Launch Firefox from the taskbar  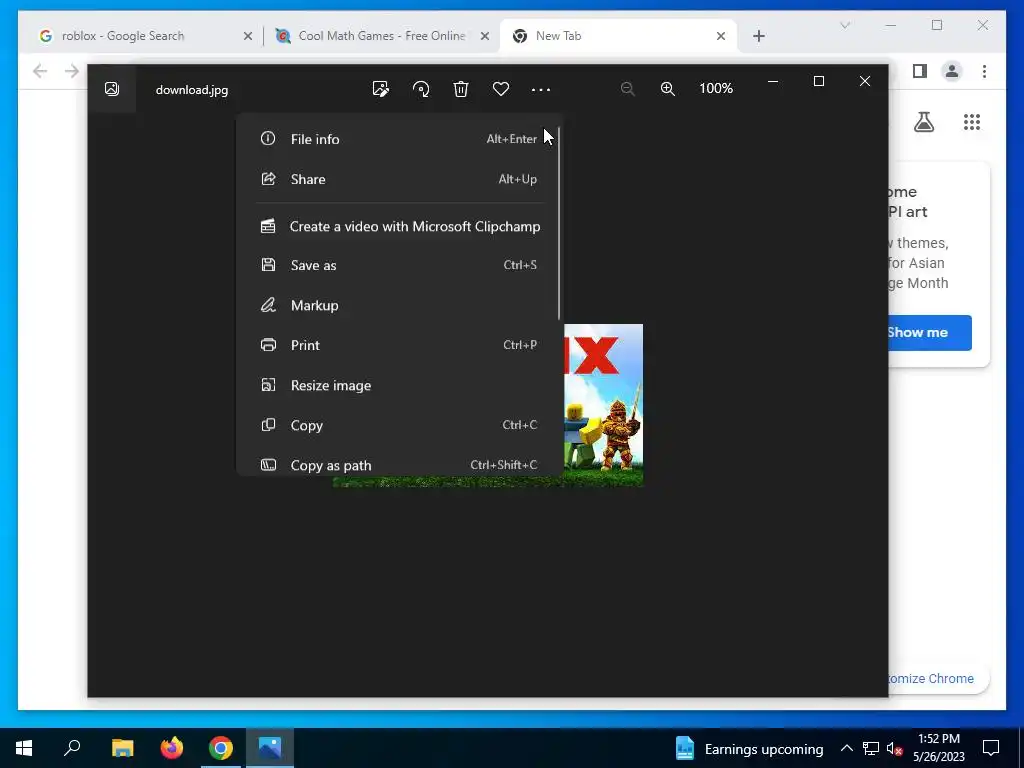pyautogui.click(x=172, y=748)
